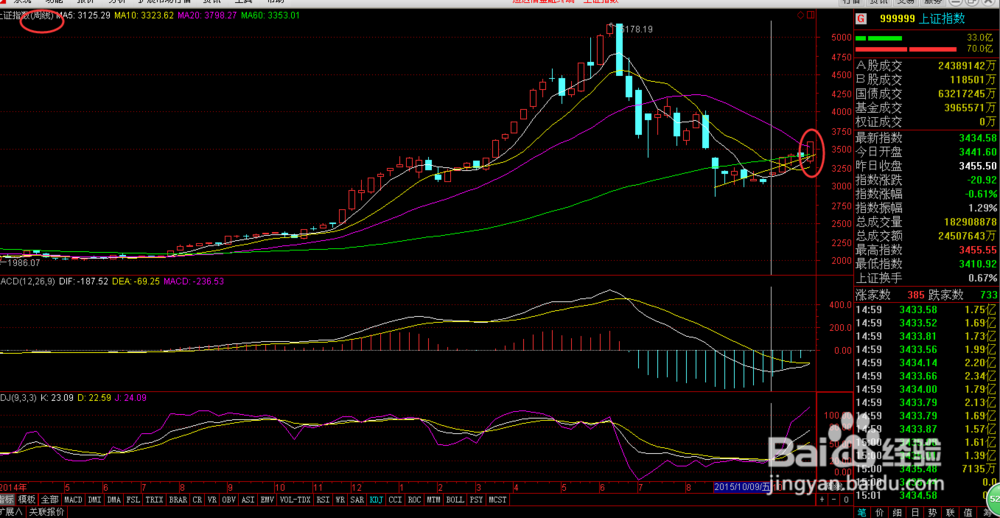Select the highlighted KDJ indicator tab
This screenshot has width=1000, height=518.
pyautogui.click(x=377, y=500)
